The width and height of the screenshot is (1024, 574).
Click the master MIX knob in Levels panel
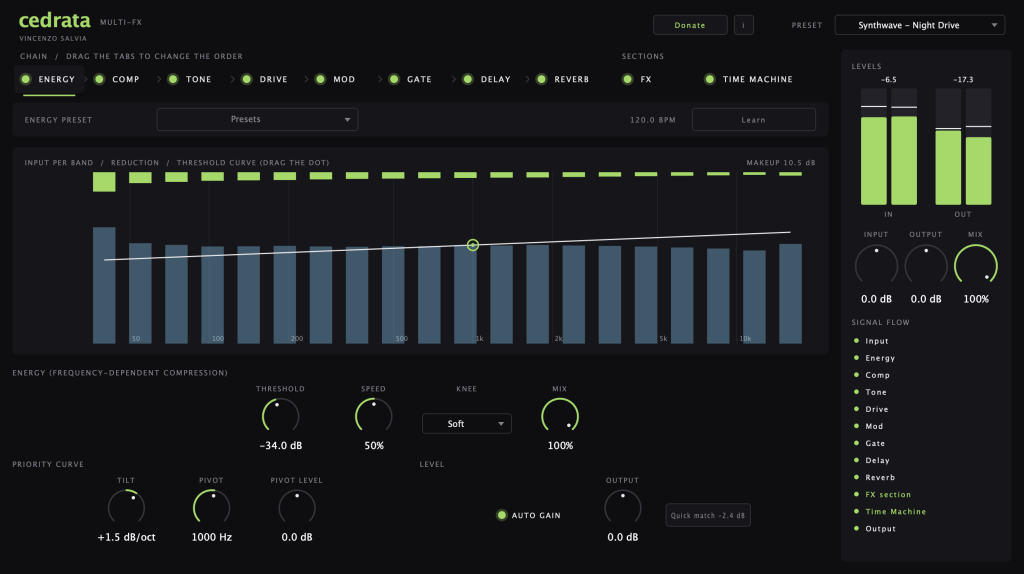pos(976,264)
